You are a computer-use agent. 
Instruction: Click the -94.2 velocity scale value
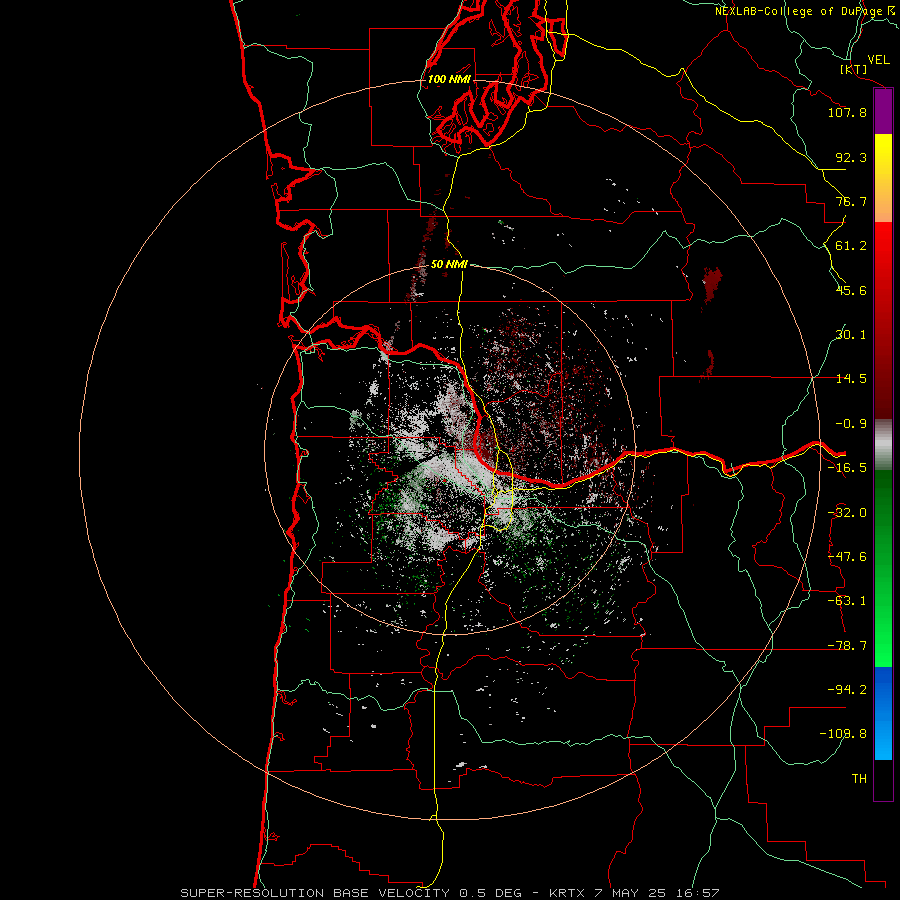click(x=847, y=690)
